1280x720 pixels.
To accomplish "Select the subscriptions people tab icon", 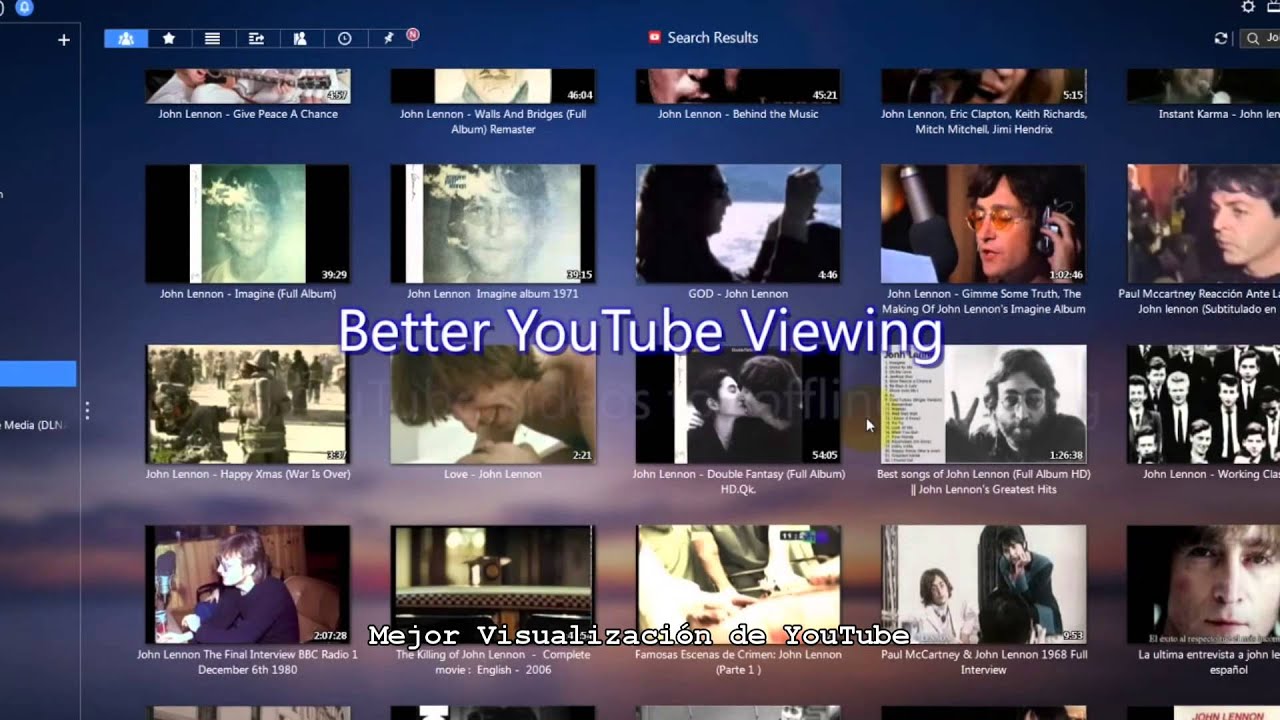I will pyautogui.click(x=300, y=38).
